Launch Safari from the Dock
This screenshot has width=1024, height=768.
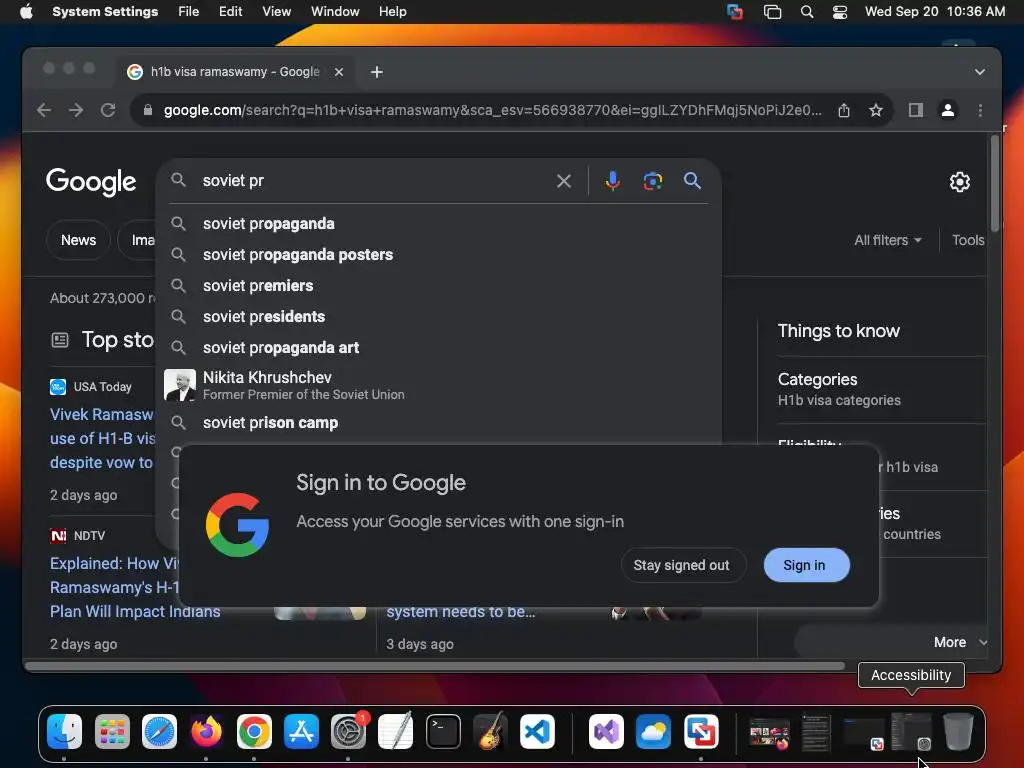(x=159, y=731)
